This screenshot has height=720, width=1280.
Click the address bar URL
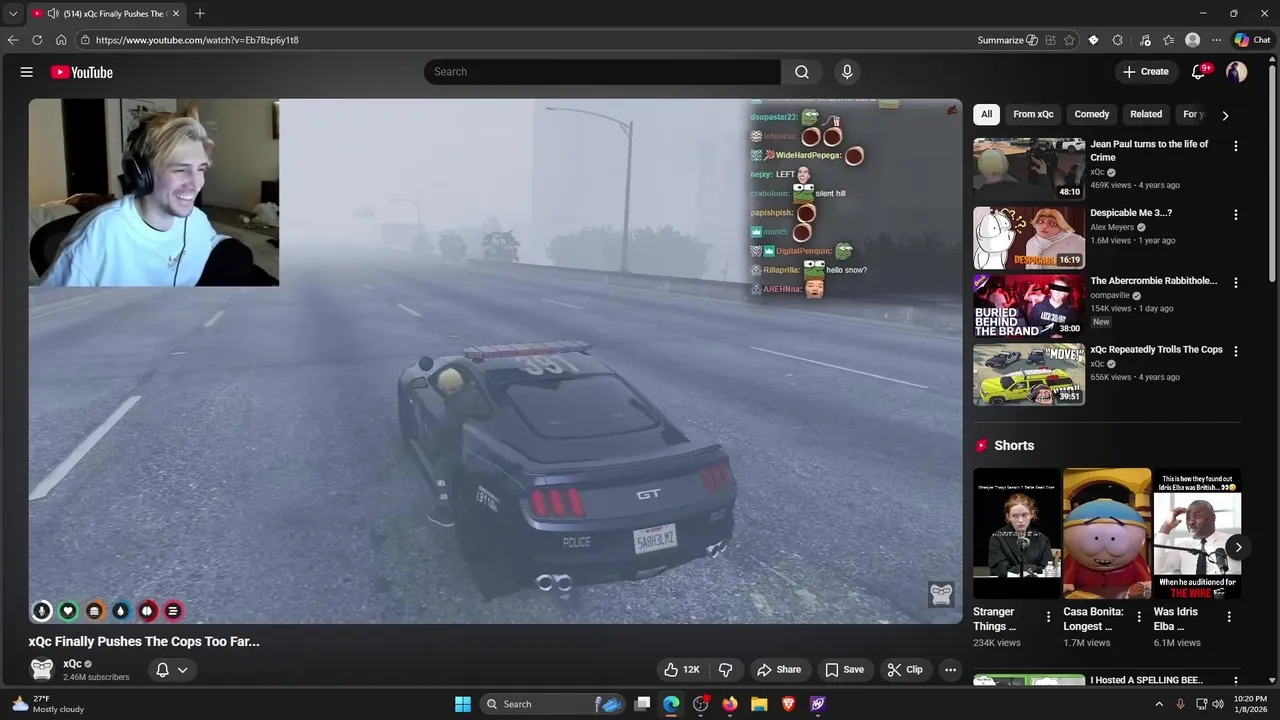pyautogui.click(x=197, y=40)
